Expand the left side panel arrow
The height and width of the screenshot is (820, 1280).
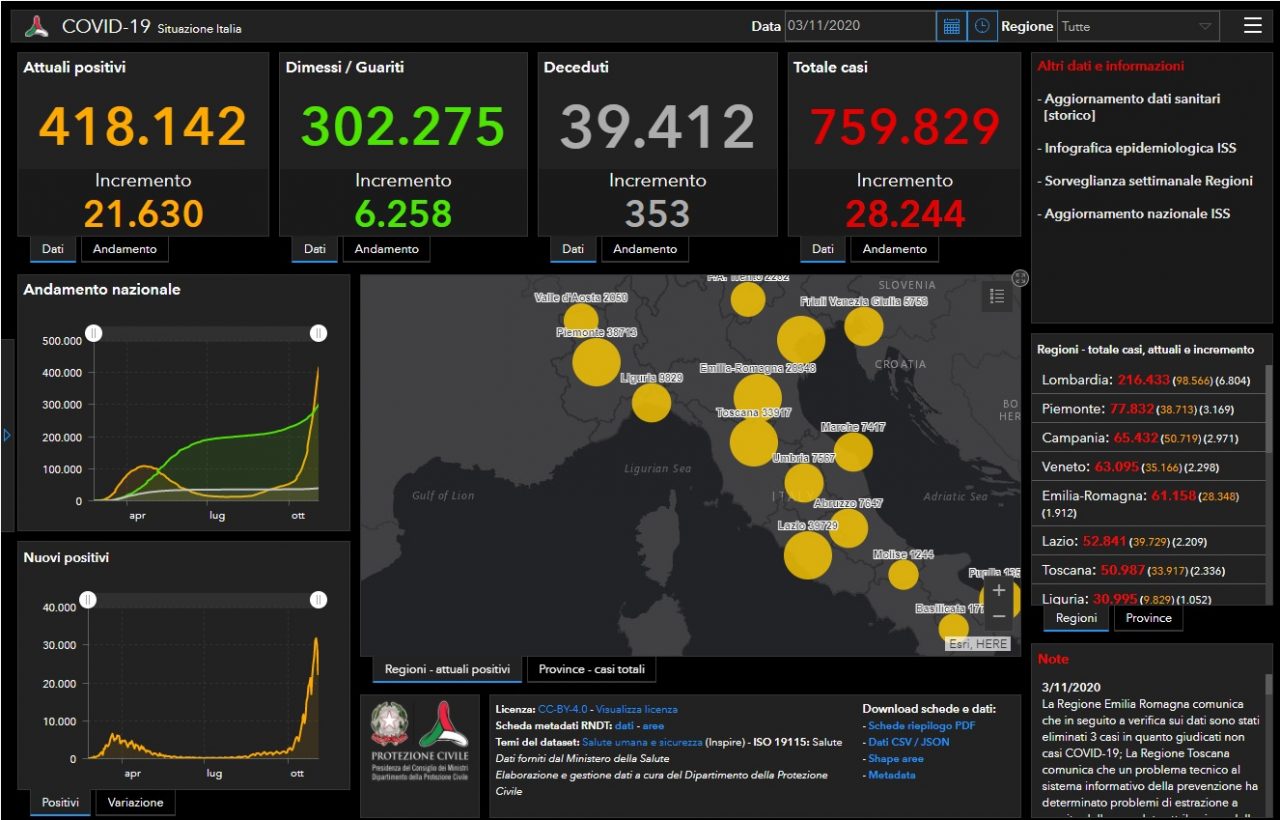[x=7, y=436]
